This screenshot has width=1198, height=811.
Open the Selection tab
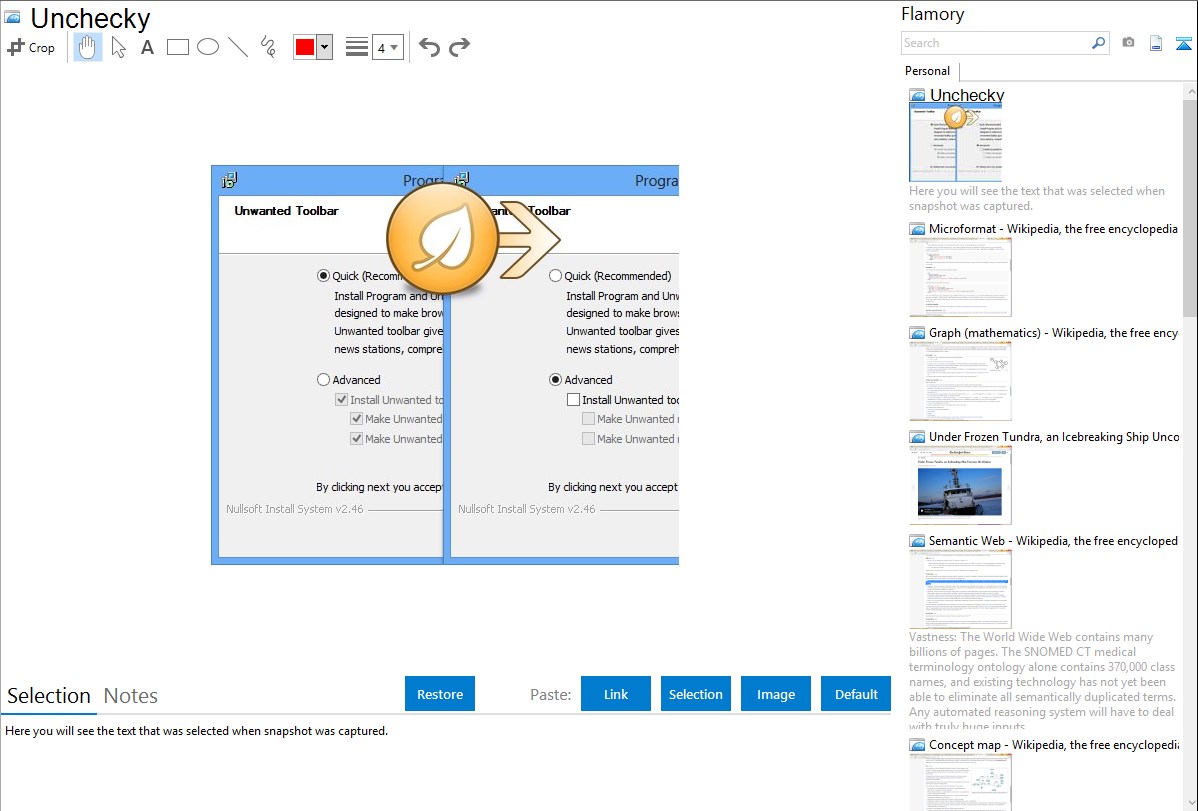(x=49, y=696)
